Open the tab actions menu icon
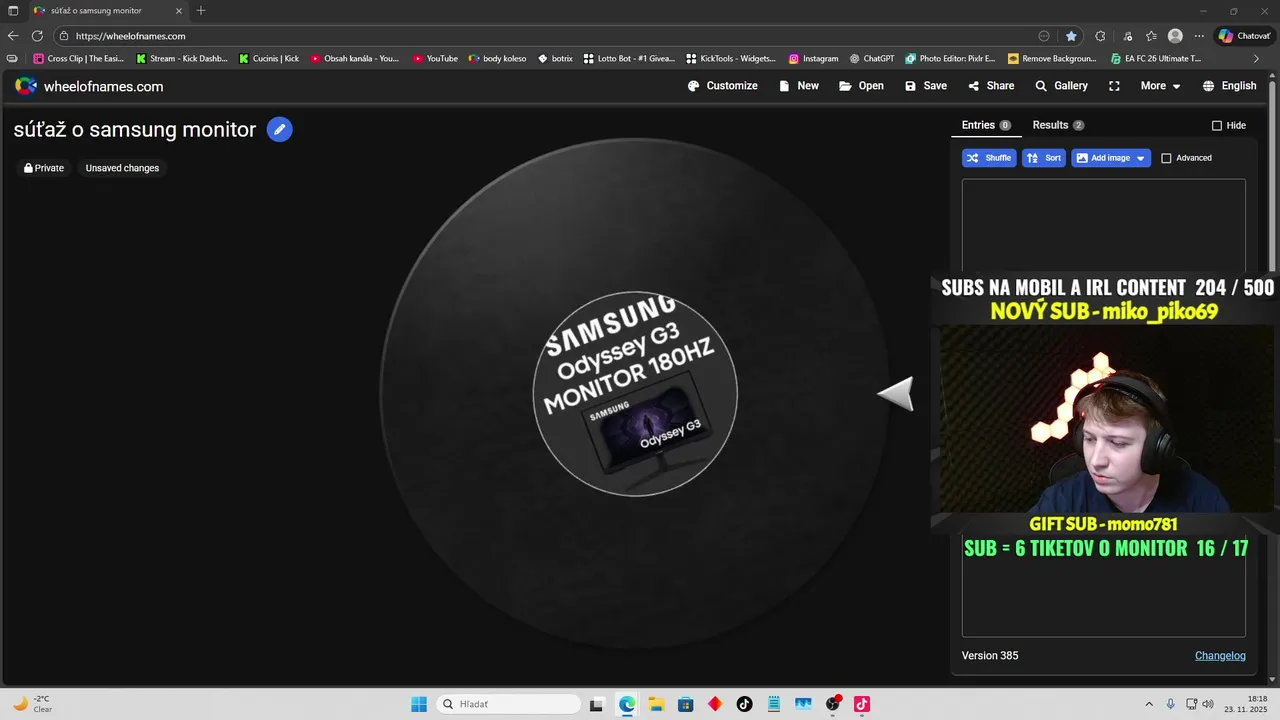The height and width of the screenshot is (720, 1280). click(x=13, y=10)
